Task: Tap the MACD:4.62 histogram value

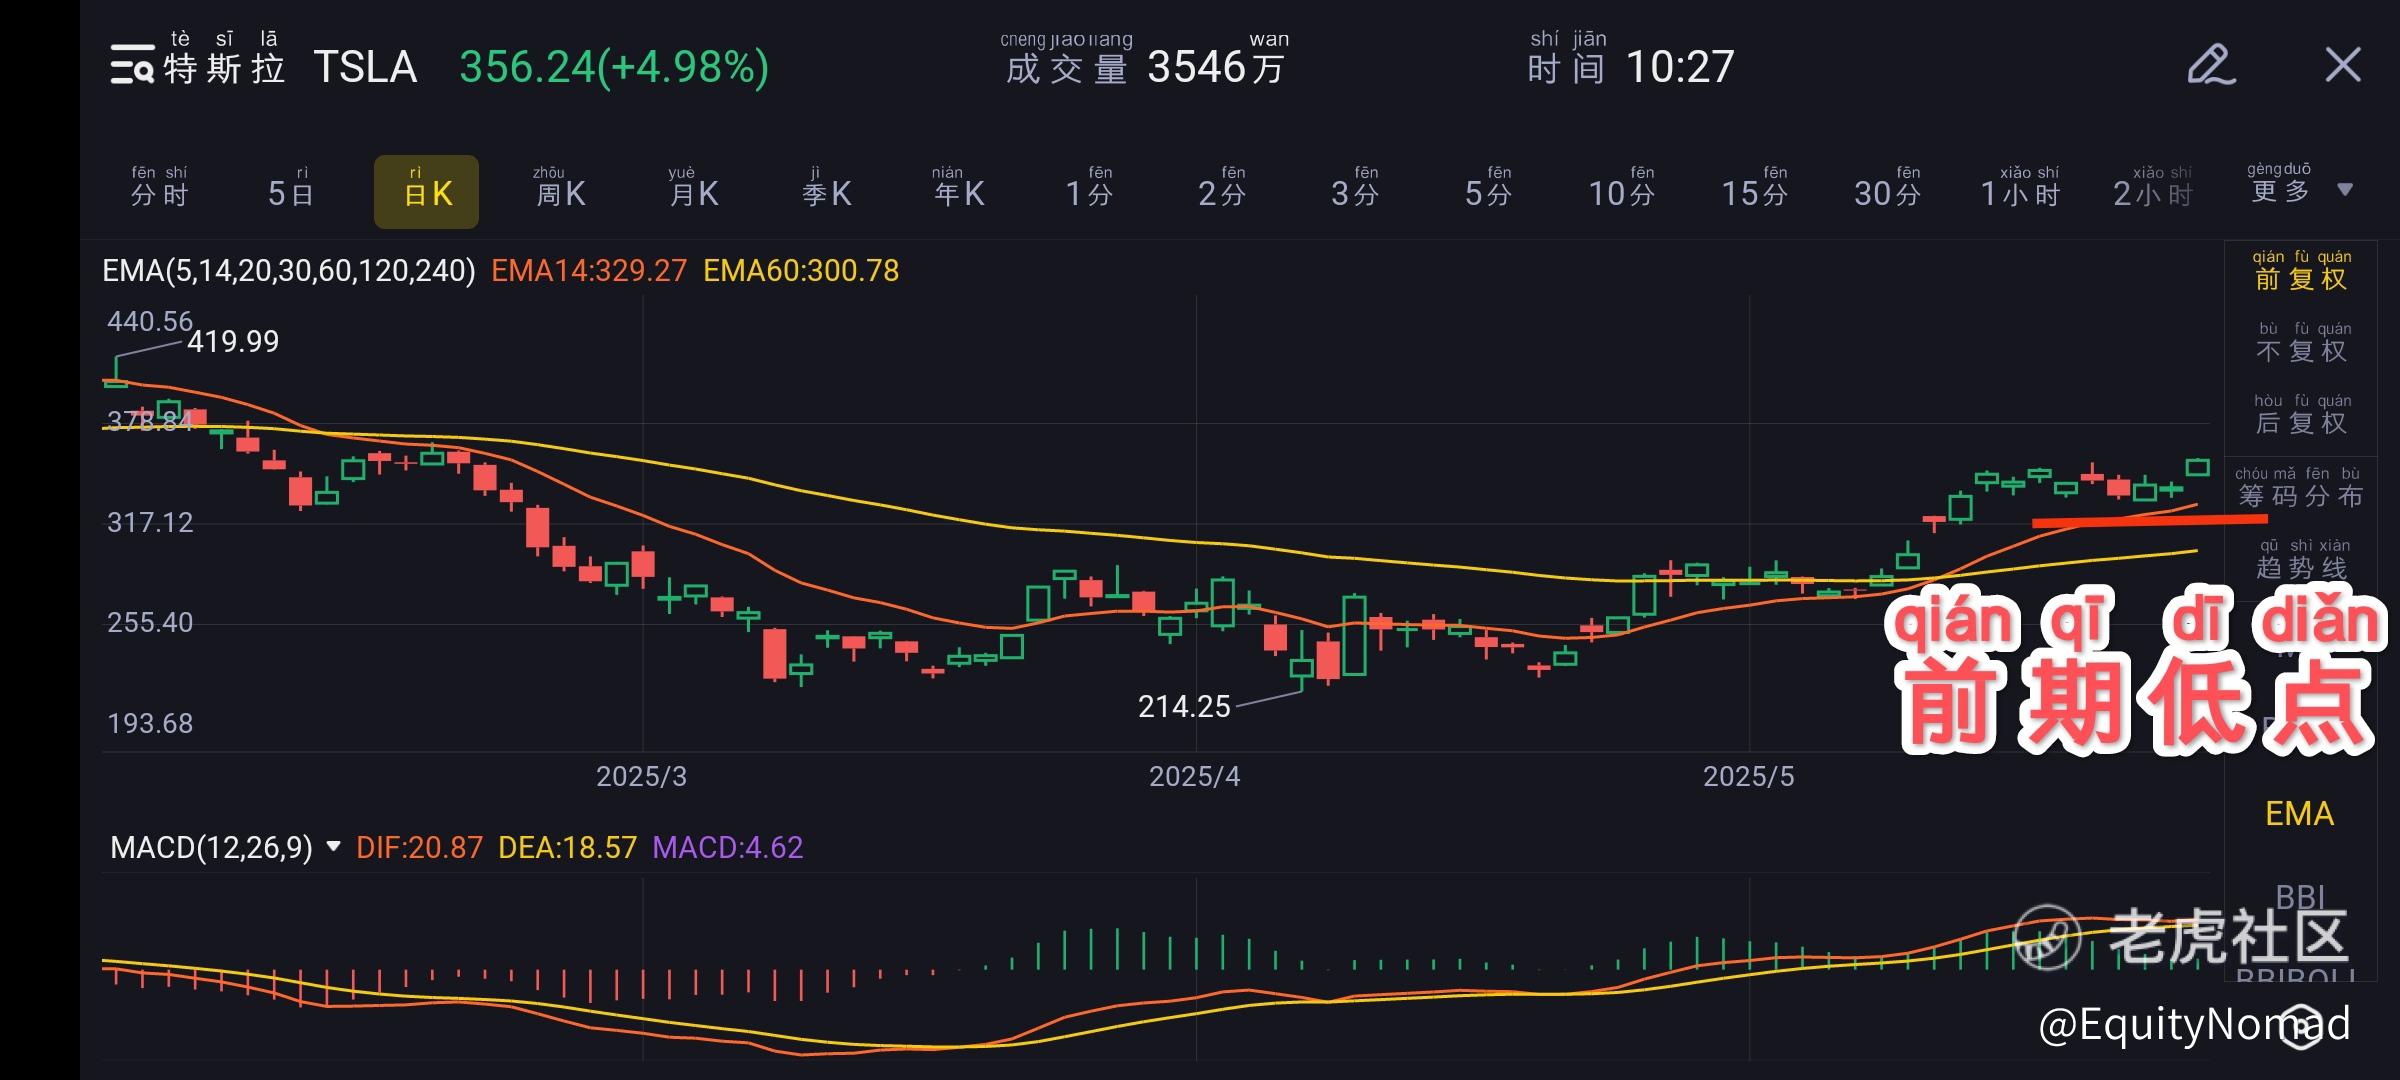Action: point(727,848)
